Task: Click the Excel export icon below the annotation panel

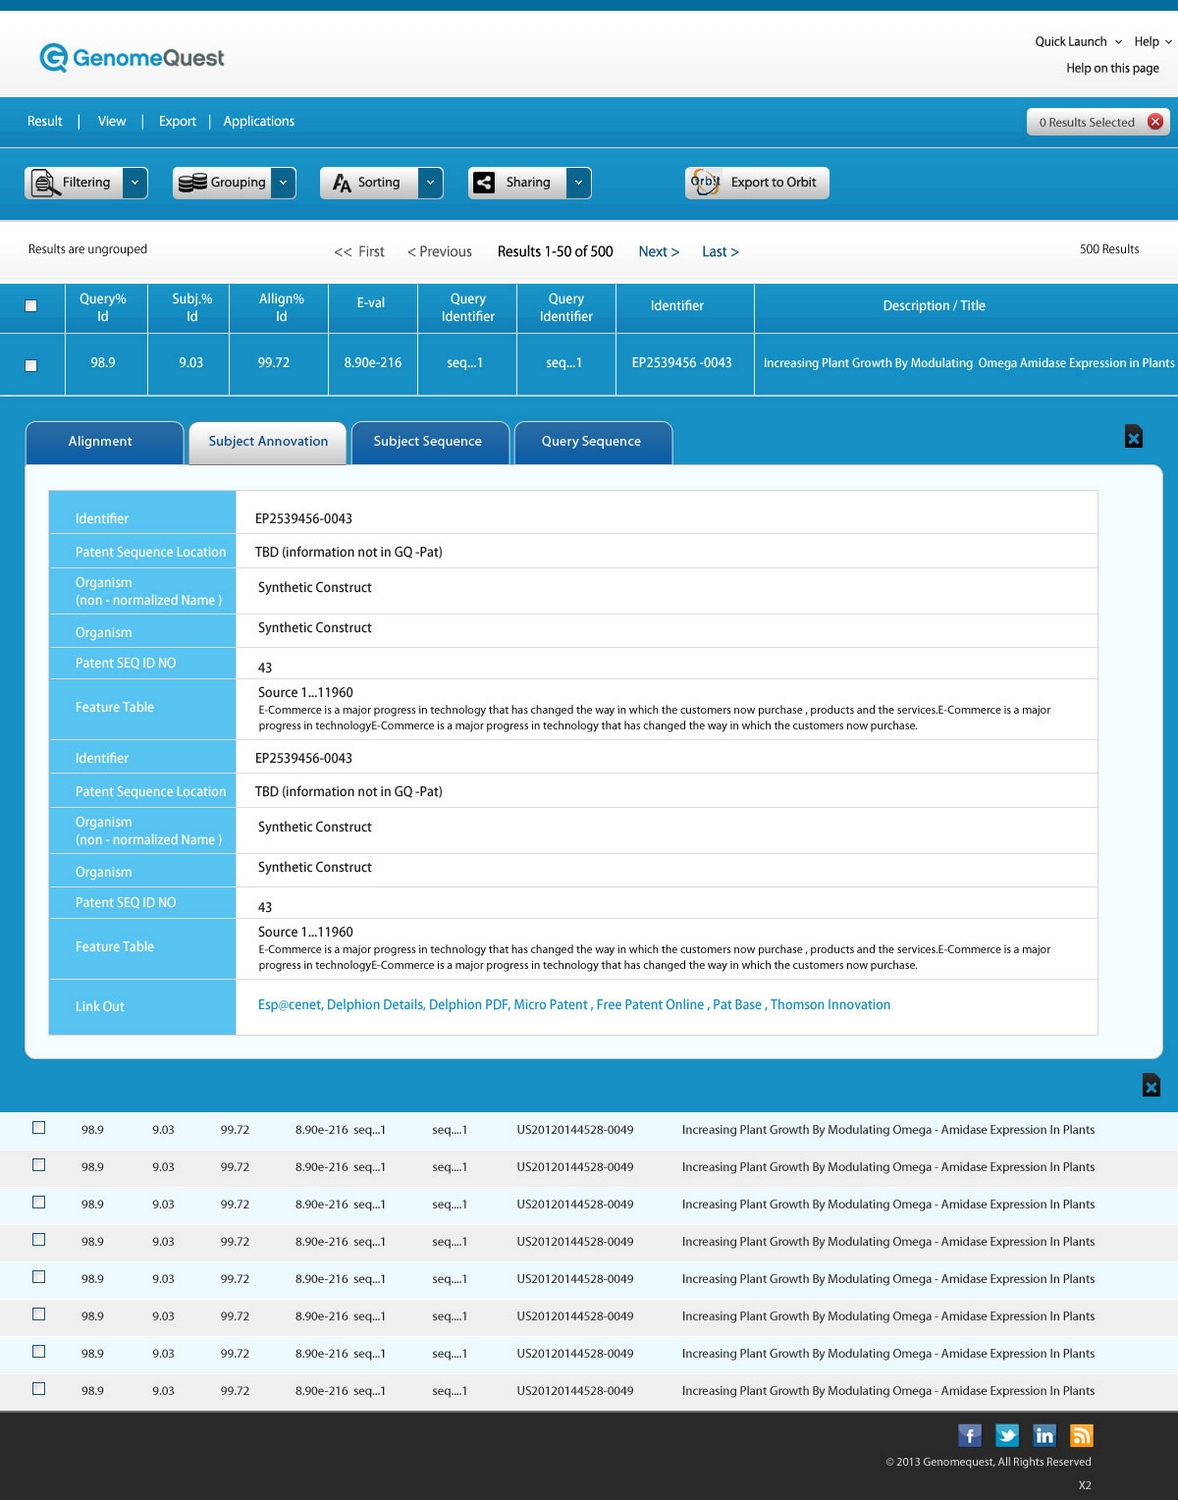Action: click(1151, 1085)
